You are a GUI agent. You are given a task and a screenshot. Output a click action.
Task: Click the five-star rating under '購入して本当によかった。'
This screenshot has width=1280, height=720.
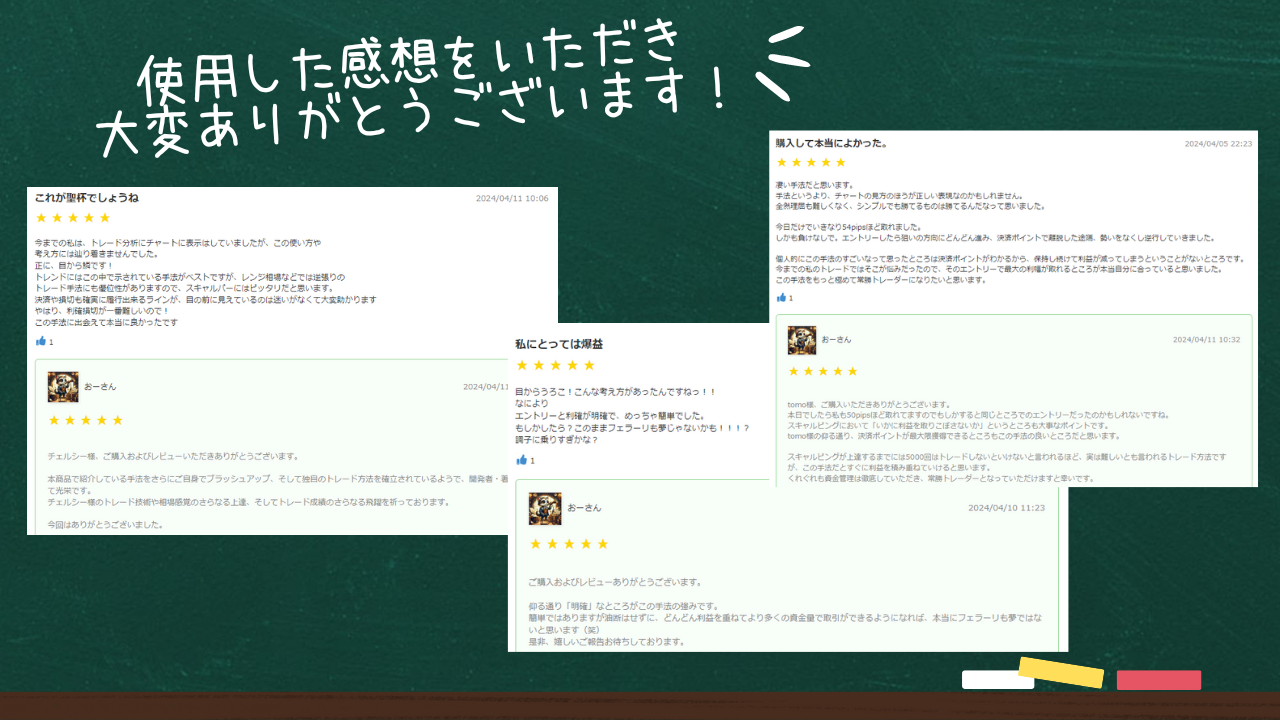(811, 162)
